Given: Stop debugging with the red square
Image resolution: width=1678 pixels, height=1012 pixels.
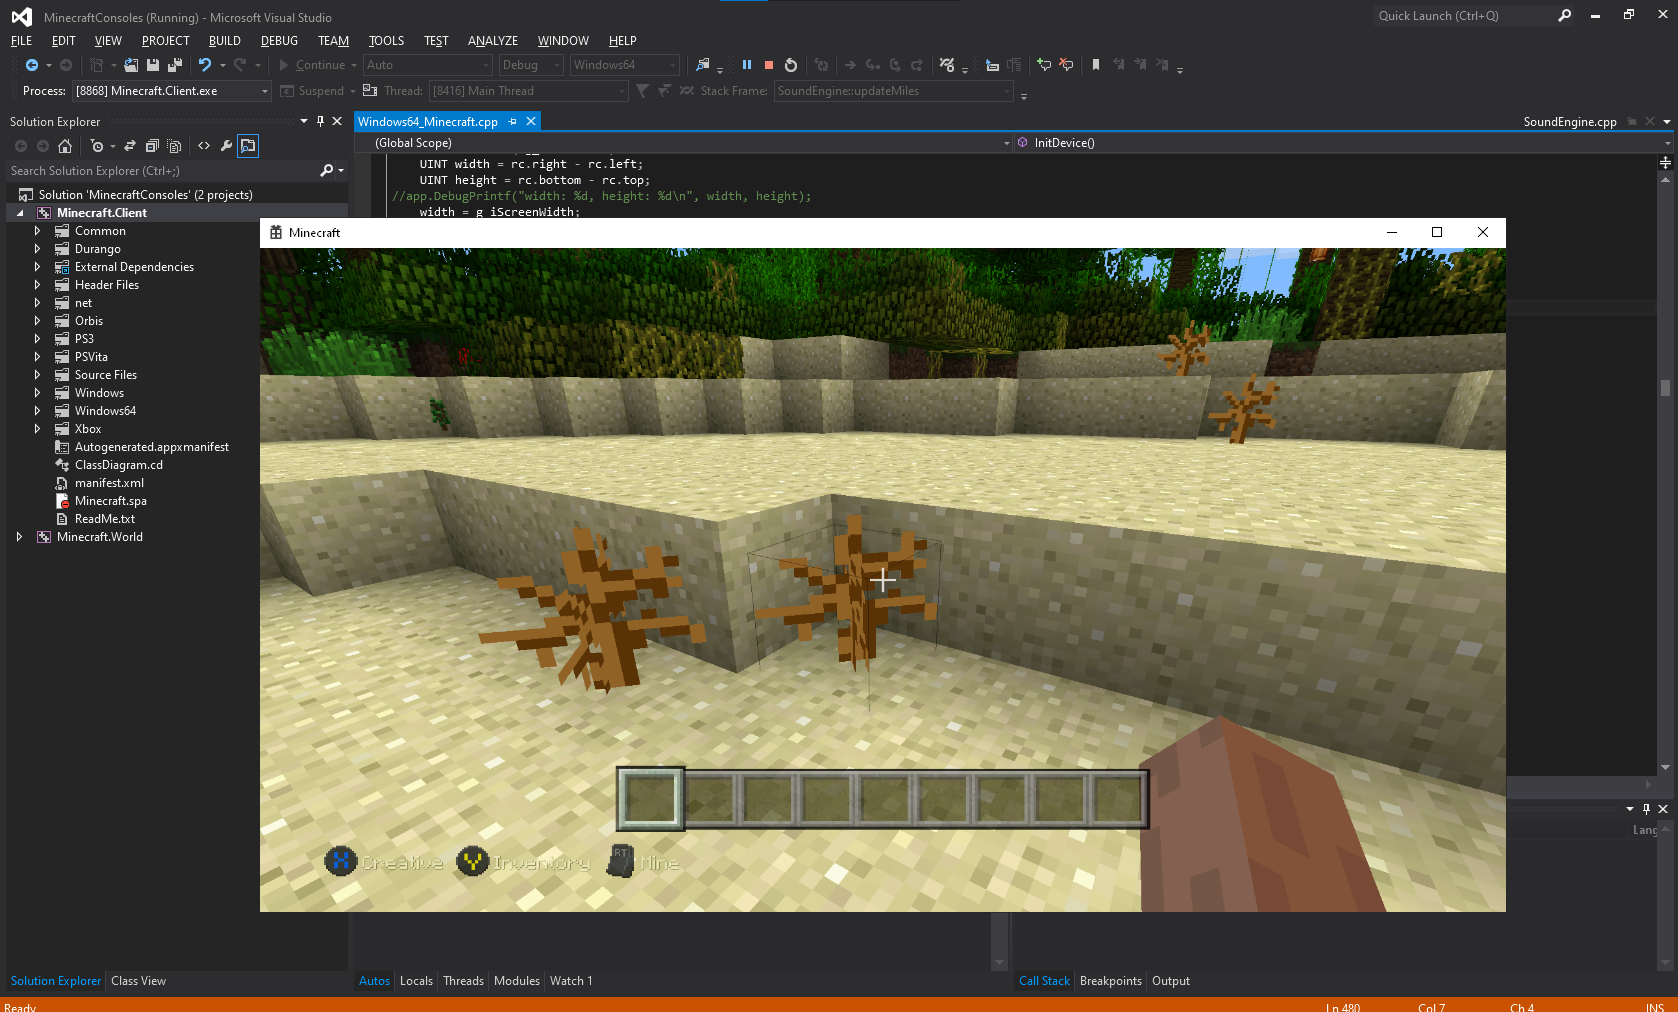Looking at the screenshot, I should click(x=769, y=65).
